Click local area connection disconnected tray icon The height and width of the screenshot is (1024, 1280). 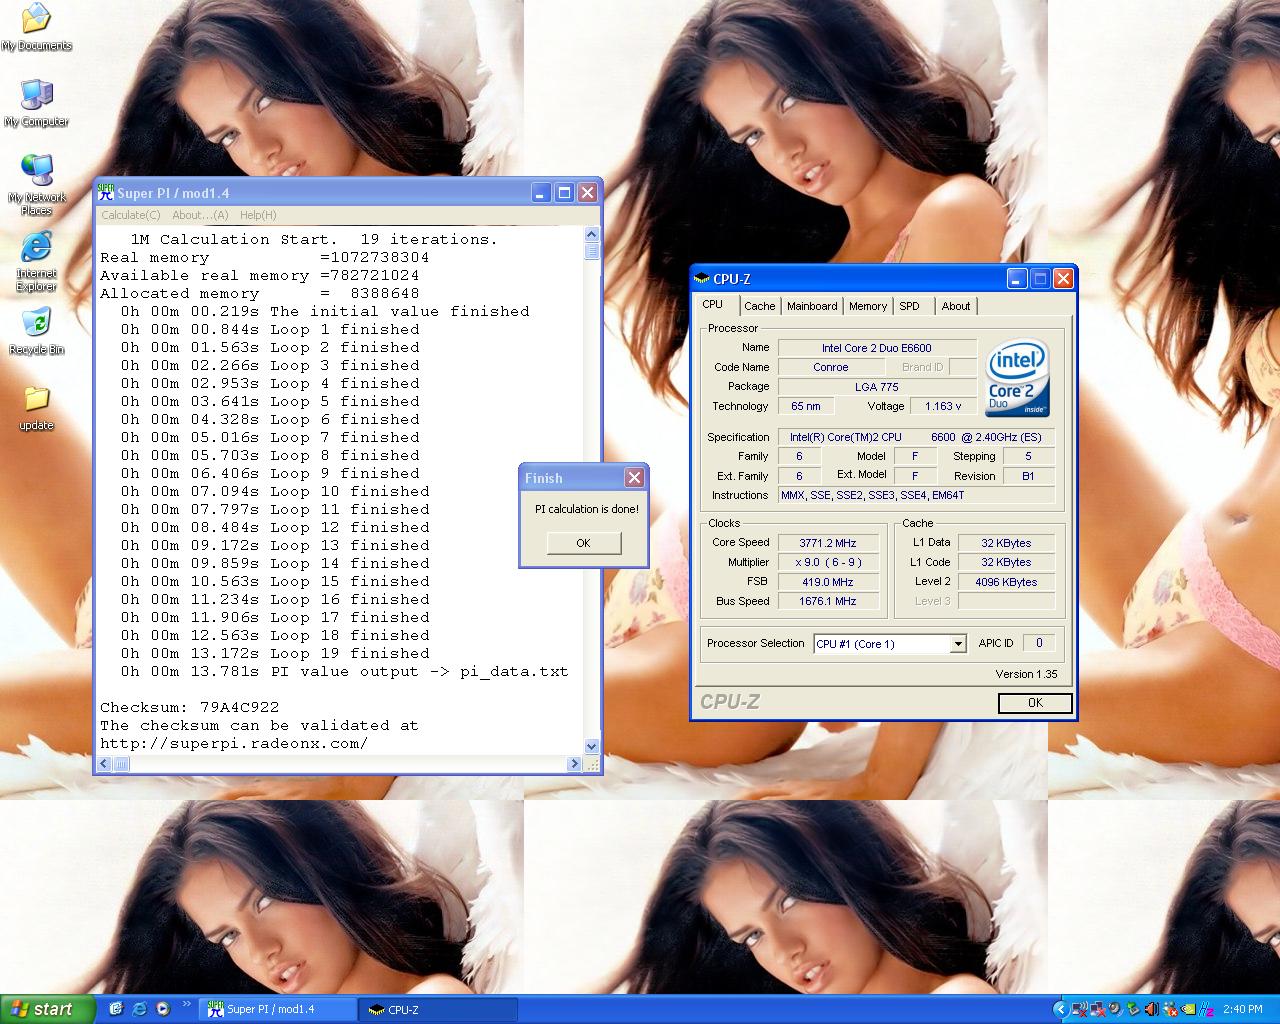[1097, 1009]
